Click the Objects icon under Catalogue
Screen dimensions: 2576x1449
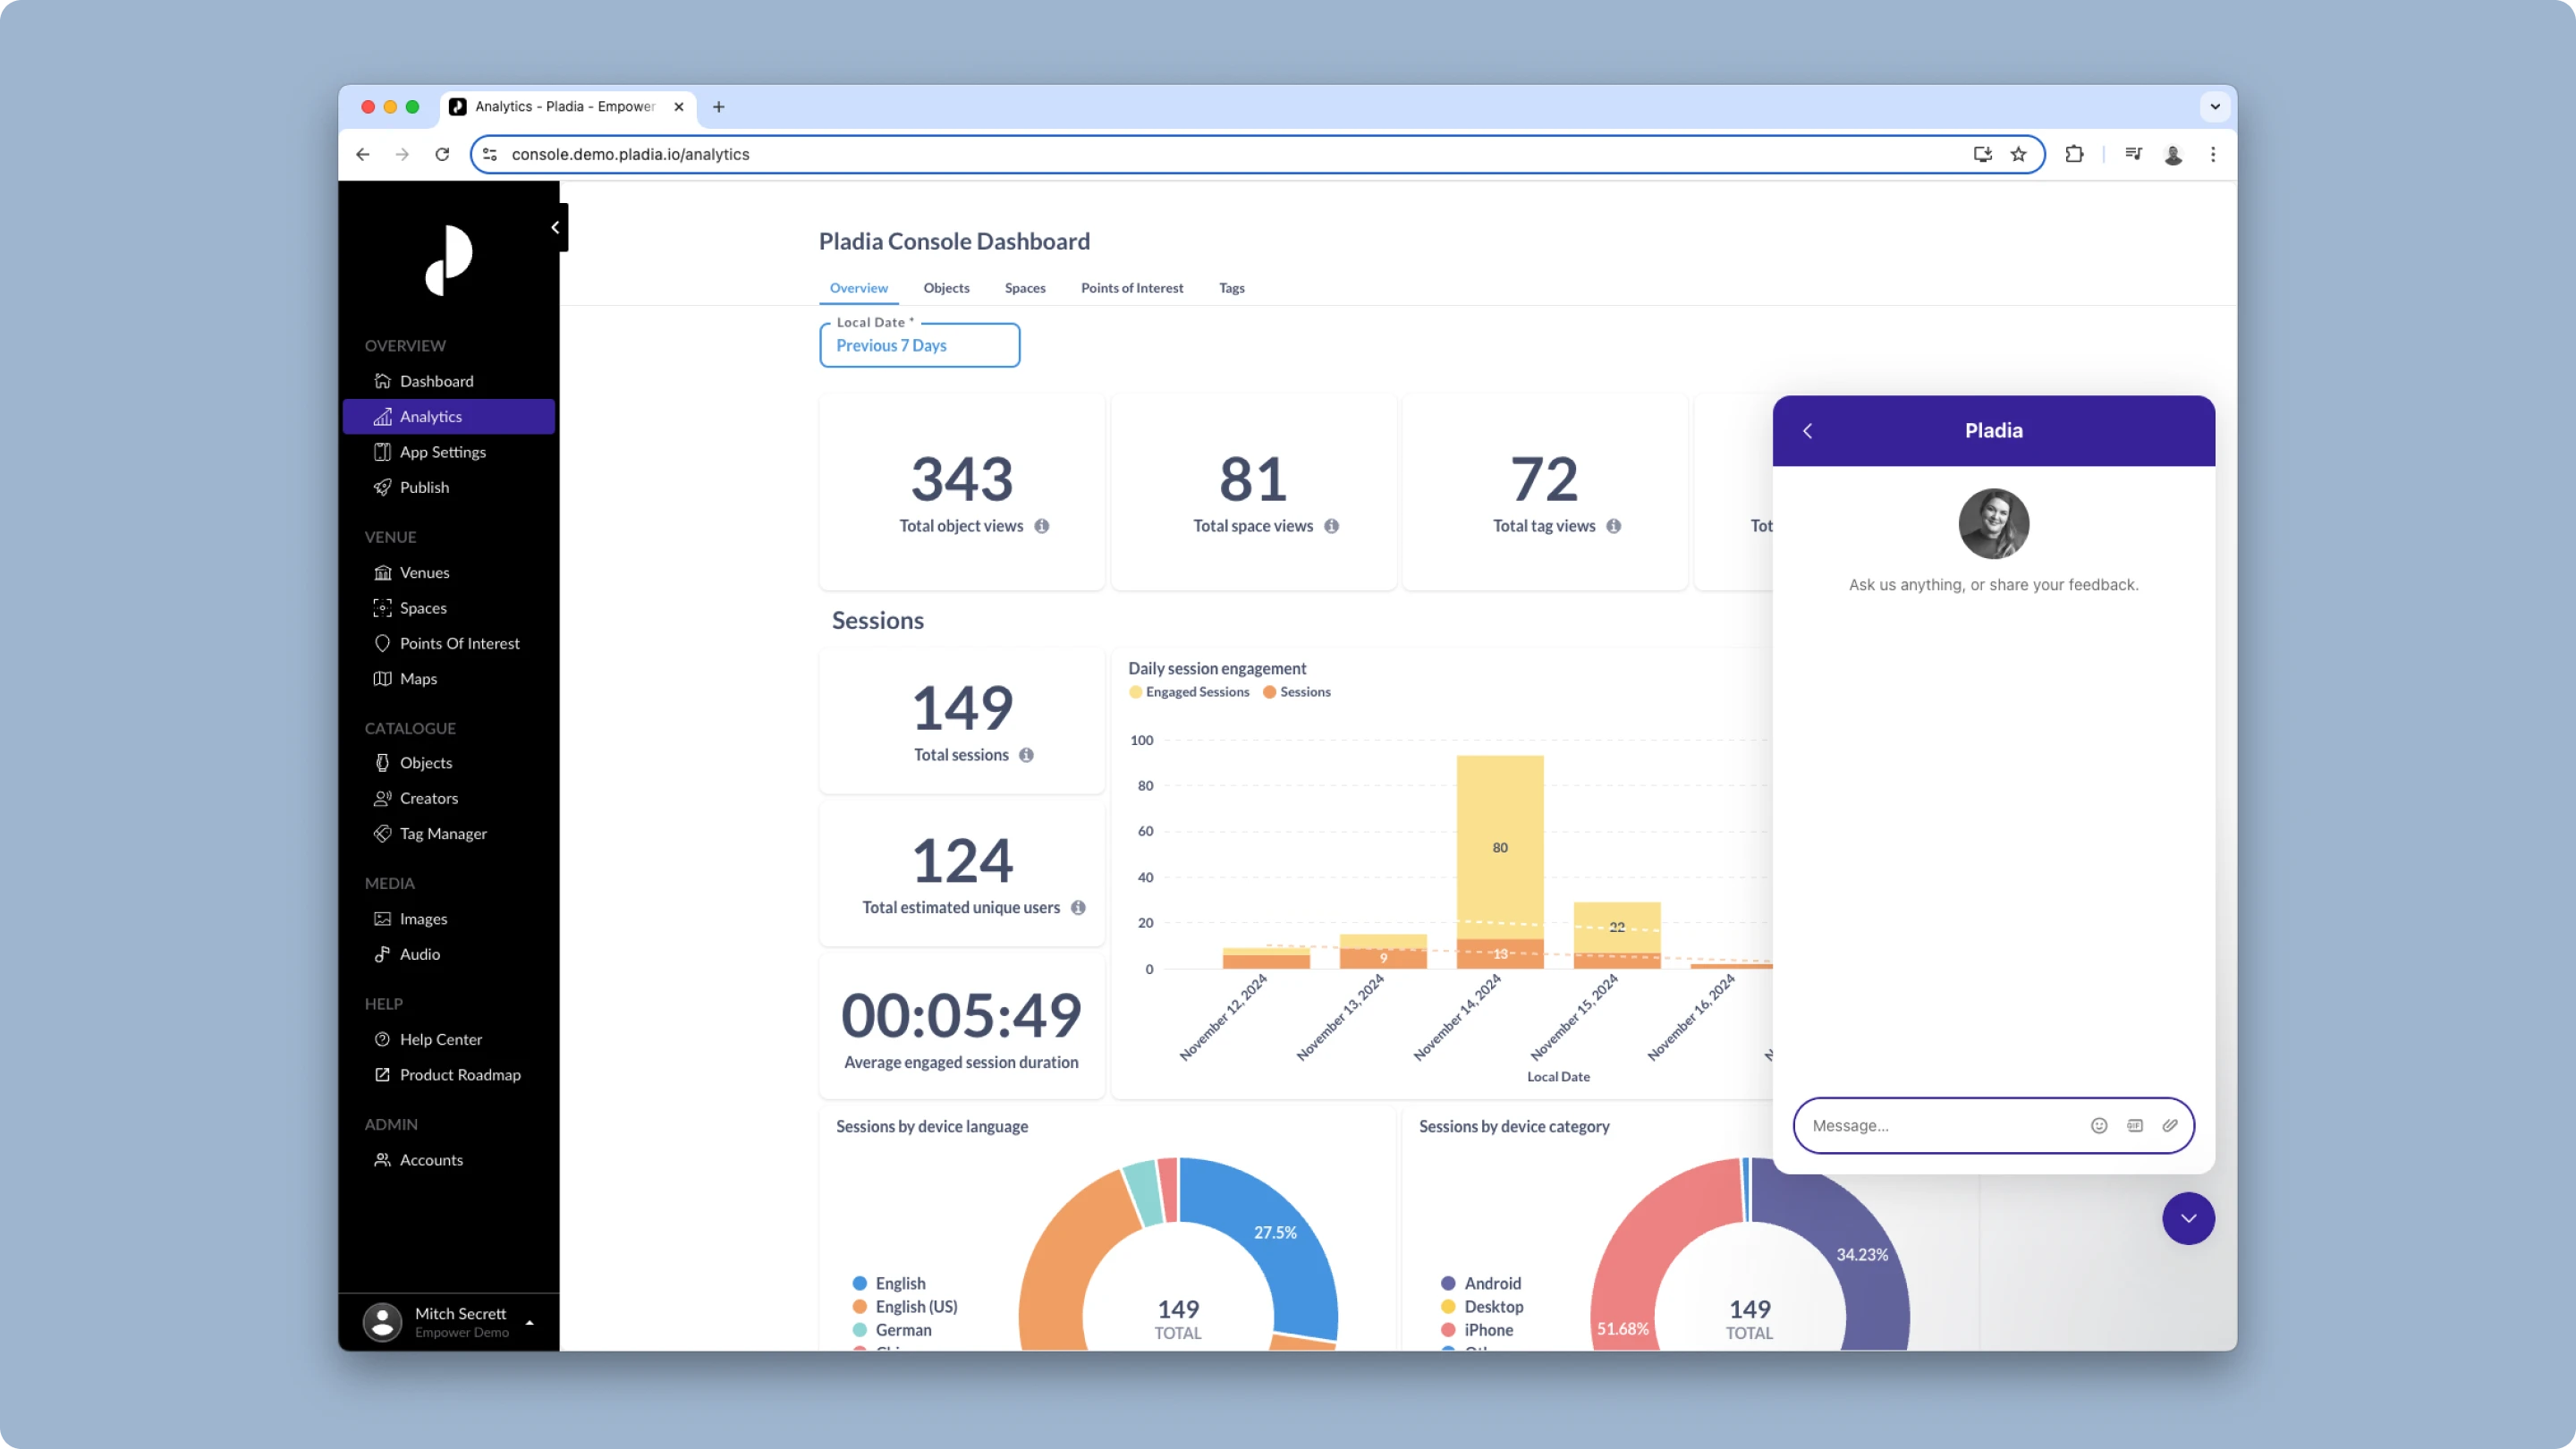coord(382,763)
